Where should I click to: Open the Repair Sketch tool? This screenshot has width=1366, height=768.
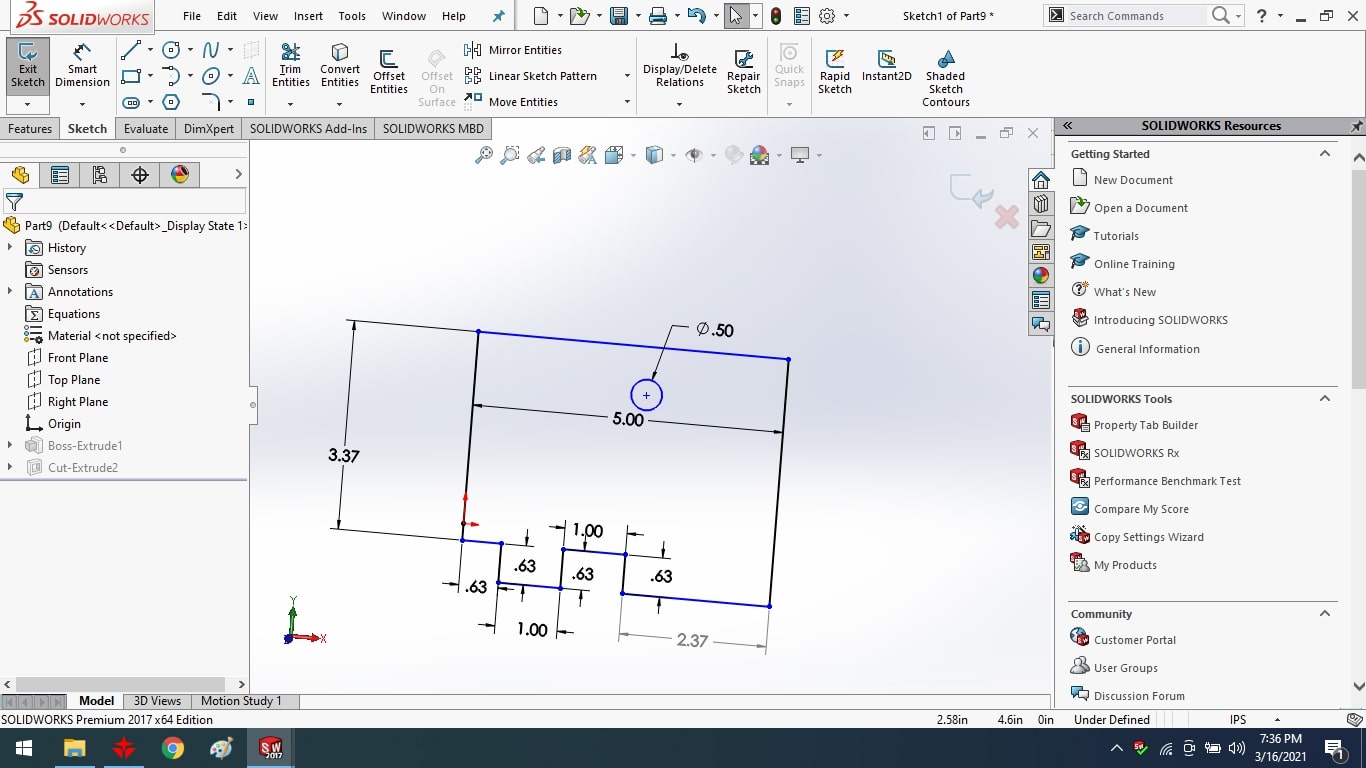click(744, 70)
